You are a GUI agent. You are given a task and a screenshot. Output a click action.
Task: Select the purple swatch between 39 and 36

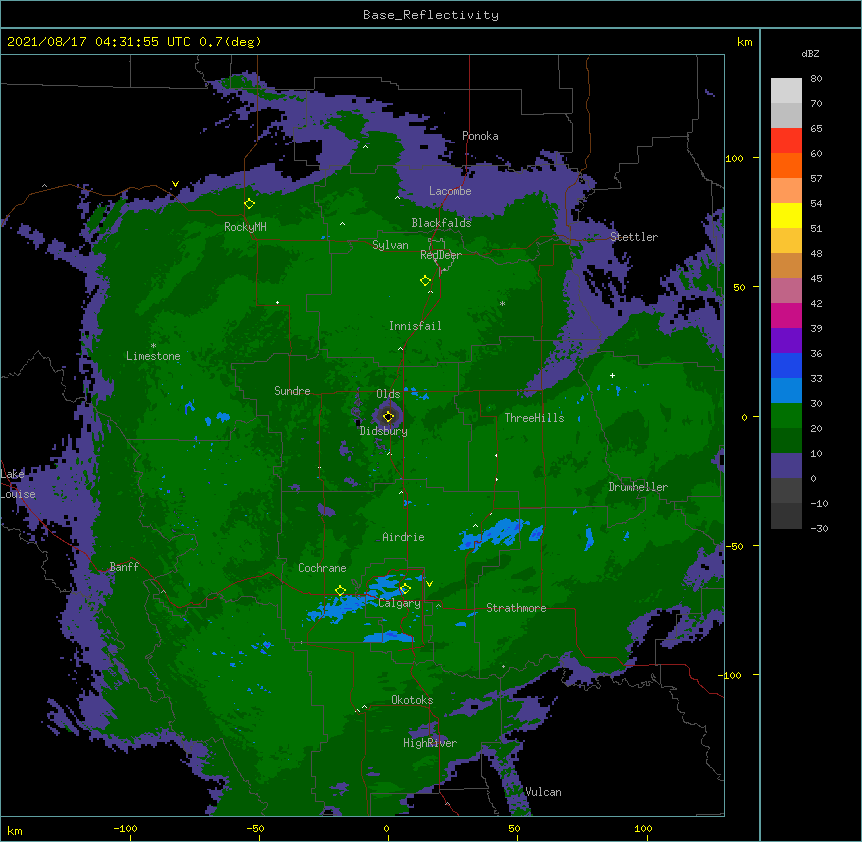pos(786,340)
